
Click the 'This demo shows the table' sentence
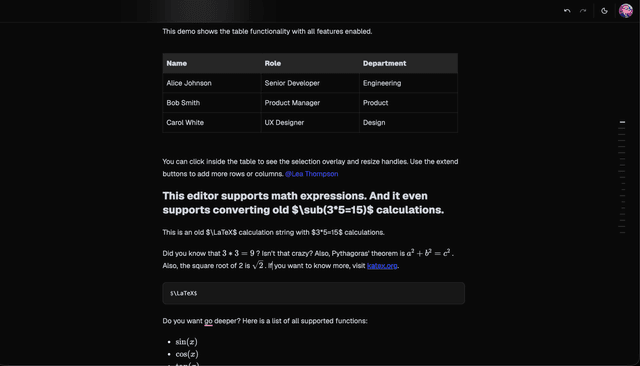tap(267, 31)
